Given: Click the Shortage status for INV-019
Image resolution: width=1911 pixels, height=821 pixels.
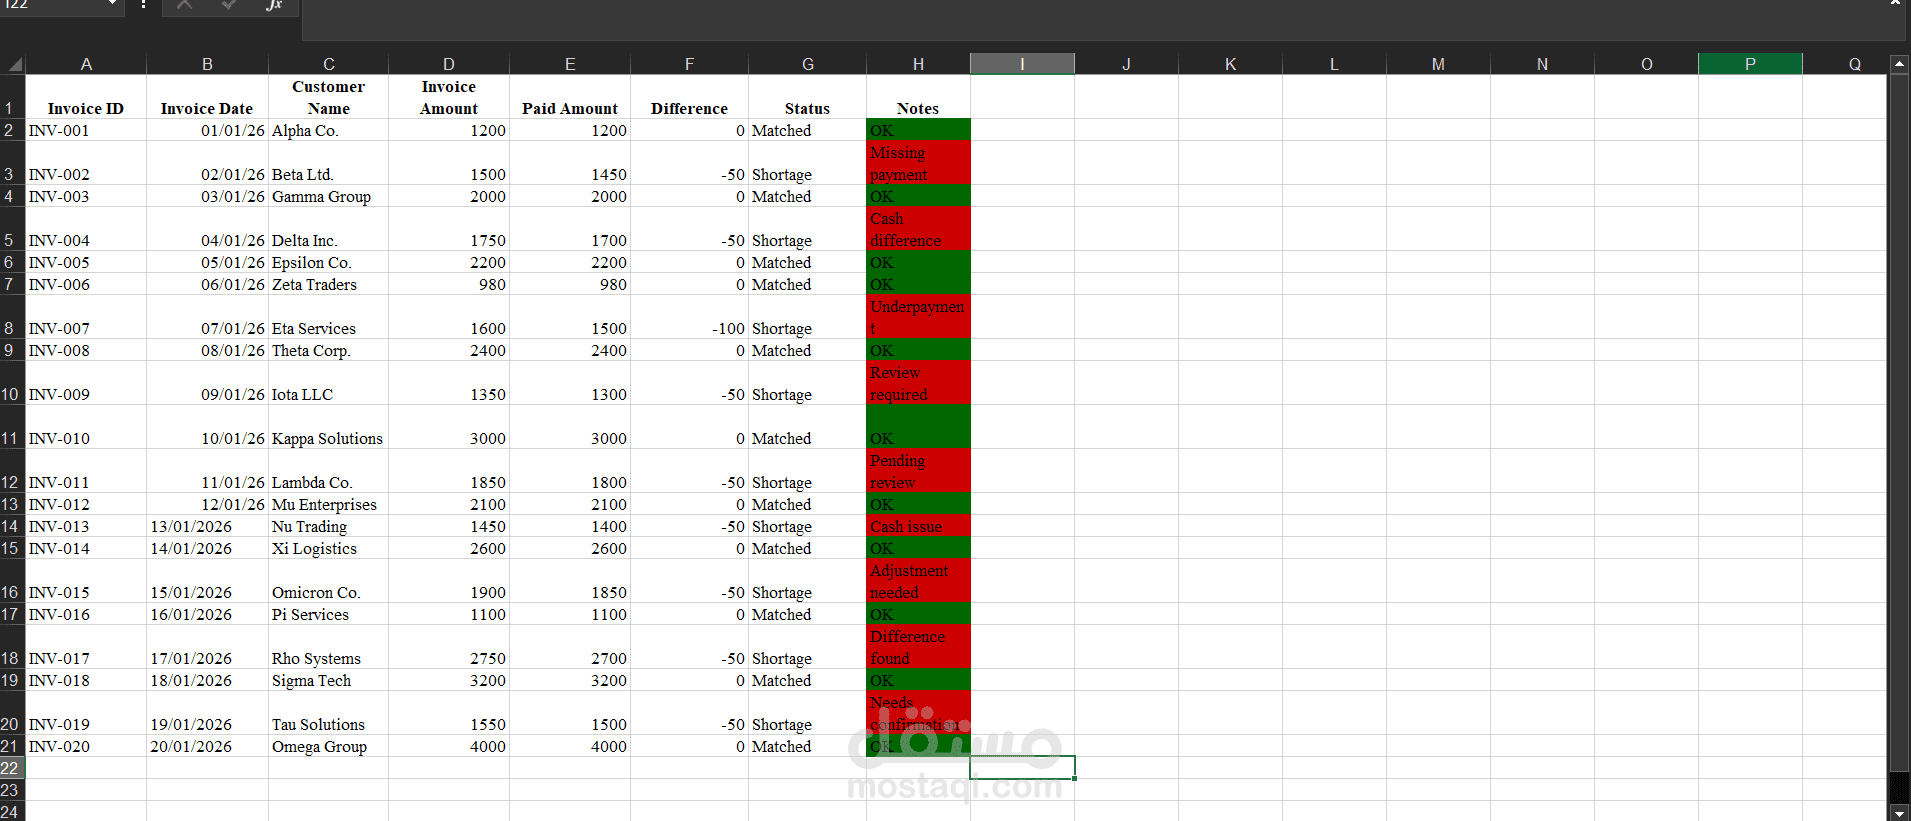Looking at the screenshot, I should tap(807, 713).
